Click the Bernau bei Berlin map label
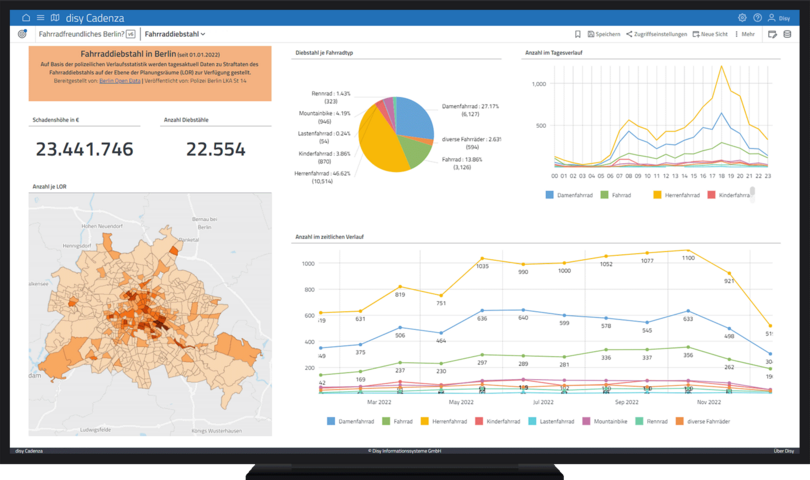The width and height of the screenshot is (810, 480). 205,223
